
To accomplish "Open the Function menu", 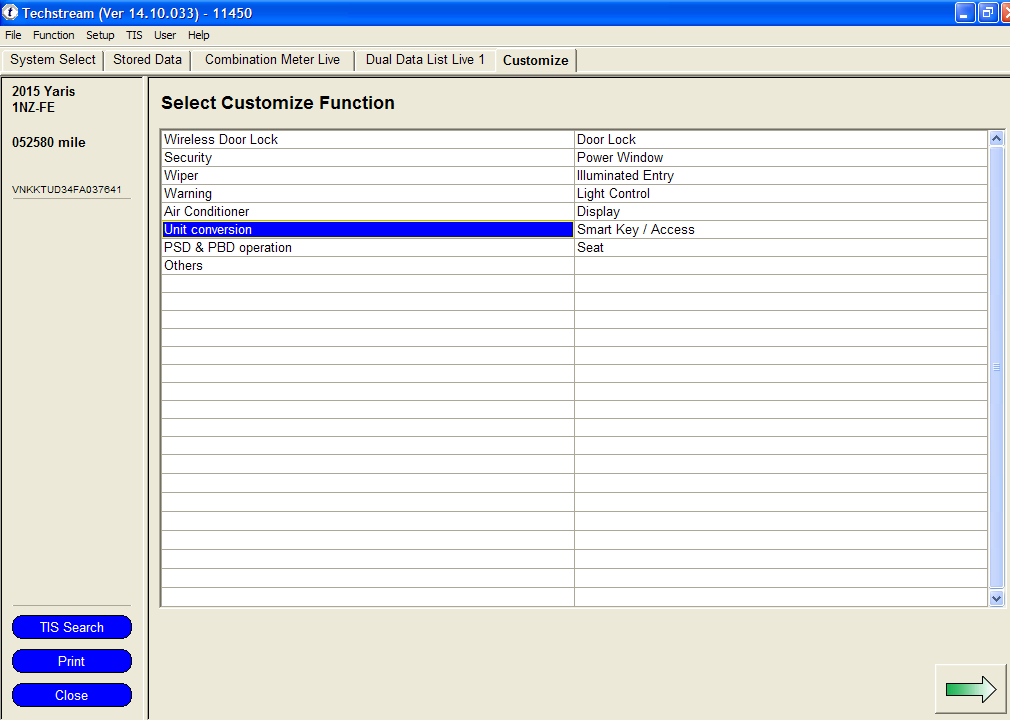I will [53, 35].
